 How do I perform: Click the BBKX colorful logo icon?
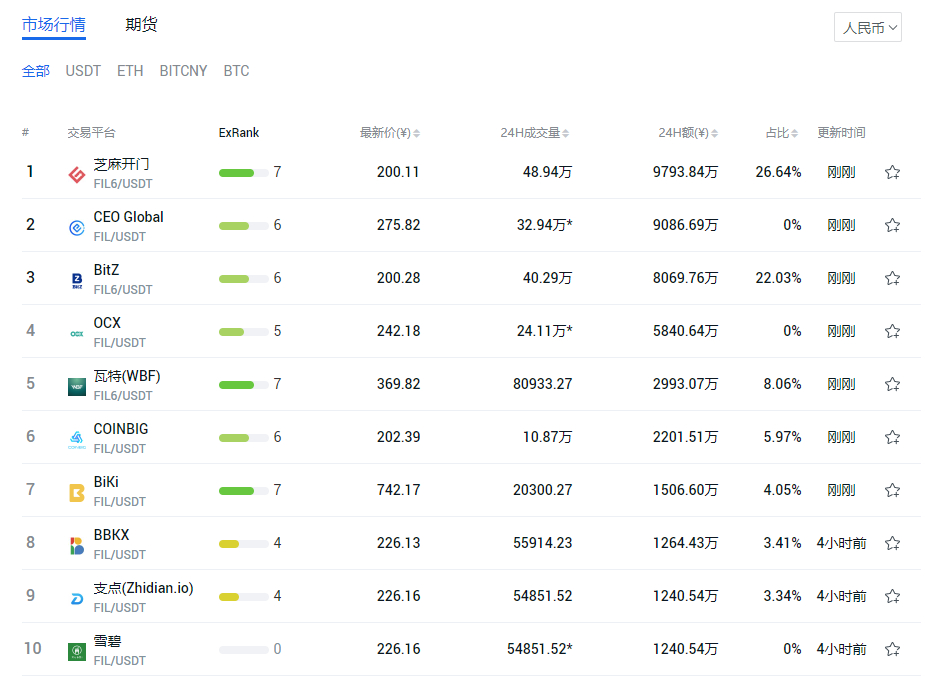pyautogui.click(x=77, y=546)
